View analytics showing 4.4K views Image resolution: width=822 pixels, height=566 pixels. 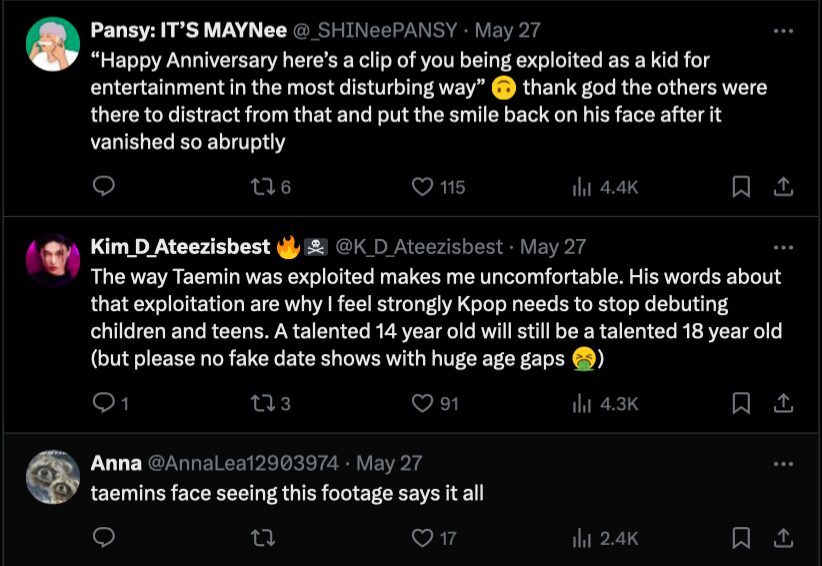pos(603,187)
